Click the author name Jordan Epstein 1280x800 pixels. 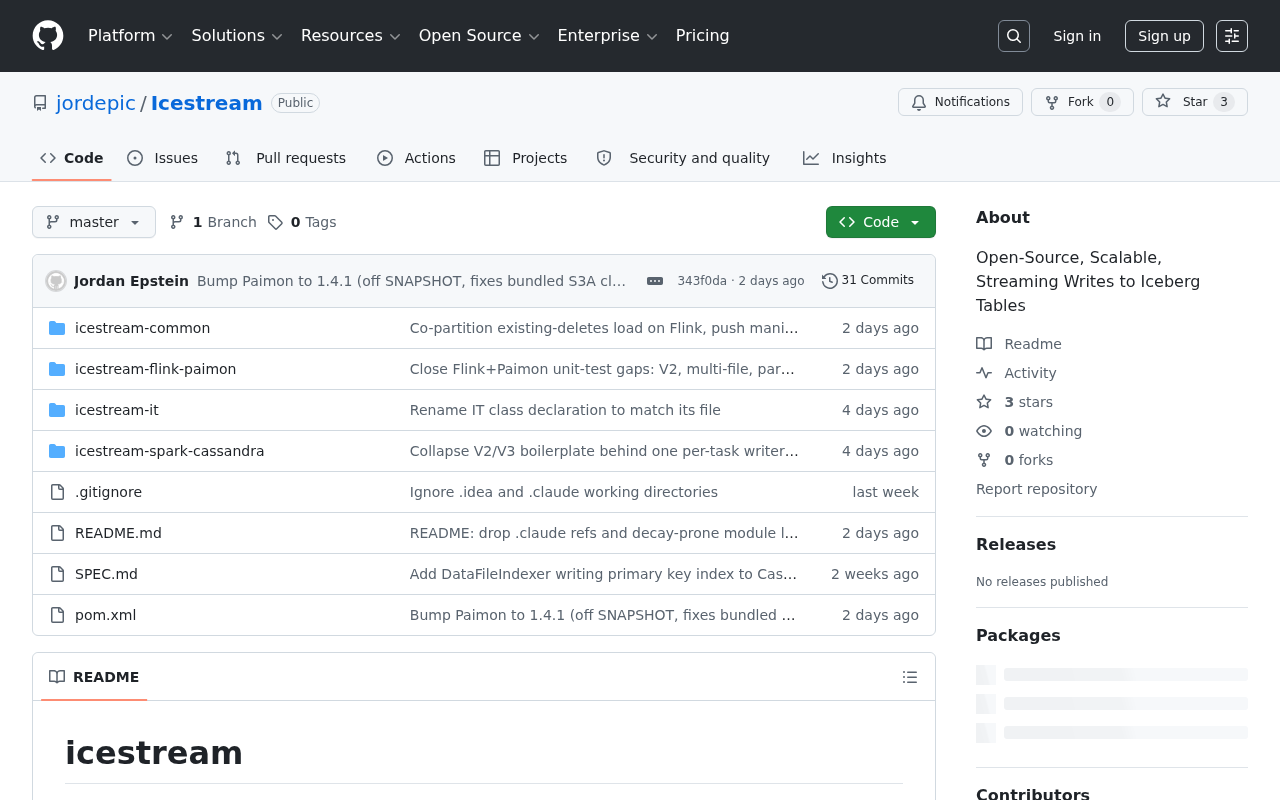[x=131, y=281]
